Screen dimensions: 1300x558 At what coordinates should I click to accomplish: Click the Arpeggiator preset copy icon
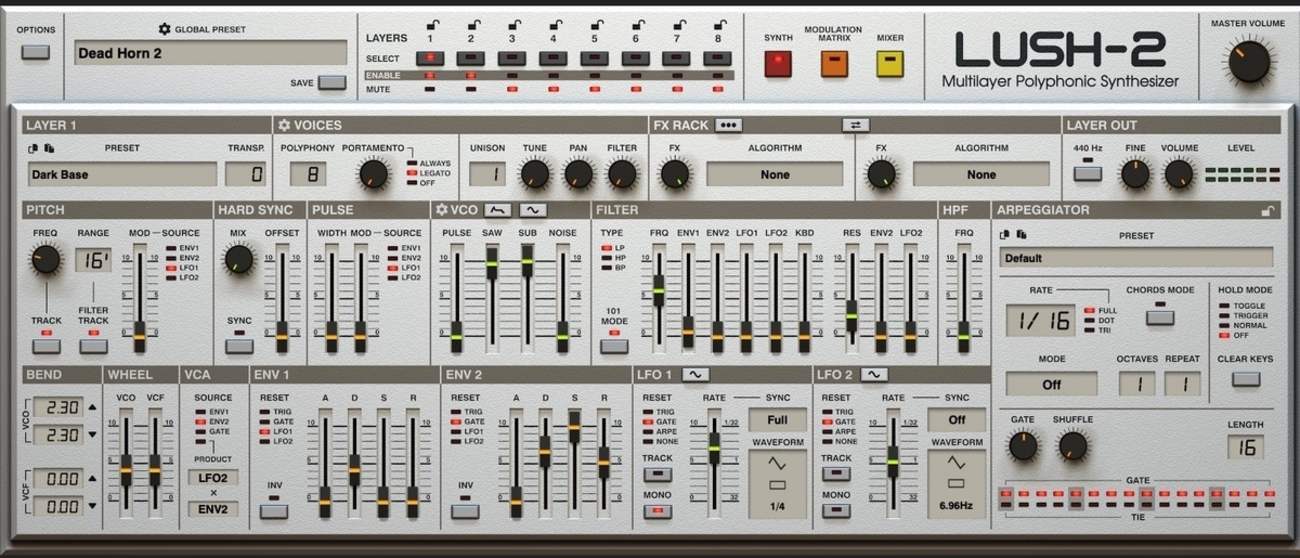coord(1006,235)
